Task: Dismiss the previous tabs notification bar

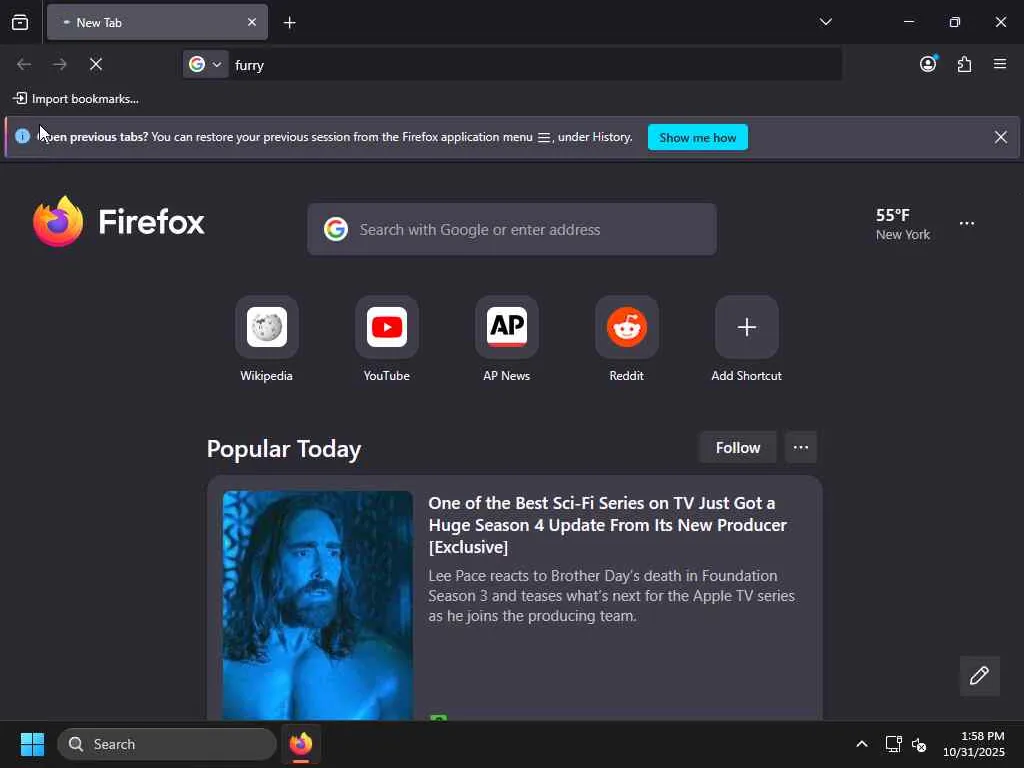Action: (1000, 137)
